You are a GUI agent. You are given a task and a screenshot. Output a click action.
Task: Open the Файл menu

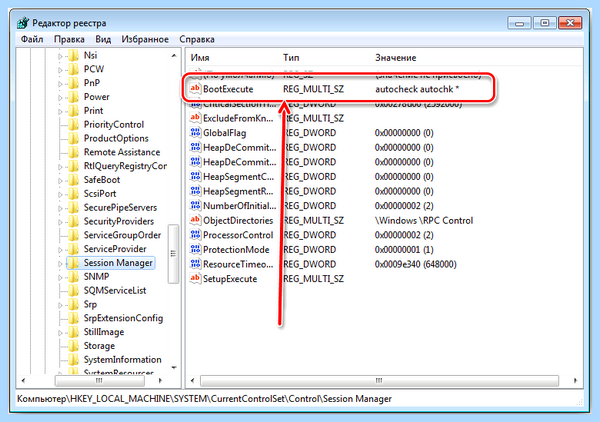(32, 39)
